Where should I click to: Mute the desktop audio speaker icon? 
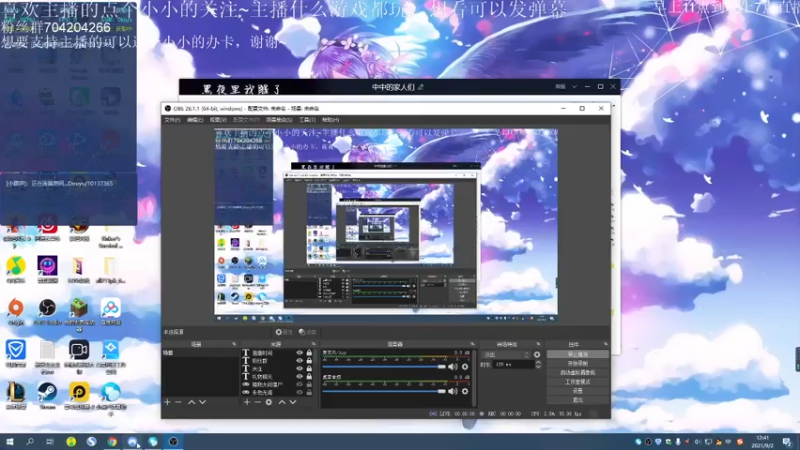click(x=453, y=391)
